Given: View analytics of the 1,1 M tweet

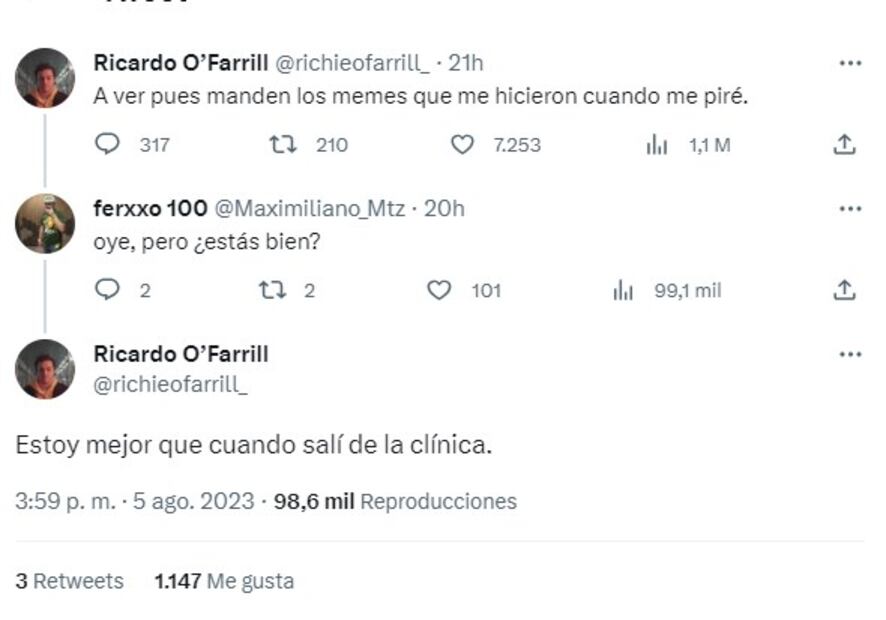Looking at the screenshot, I should tap(657, 145).
